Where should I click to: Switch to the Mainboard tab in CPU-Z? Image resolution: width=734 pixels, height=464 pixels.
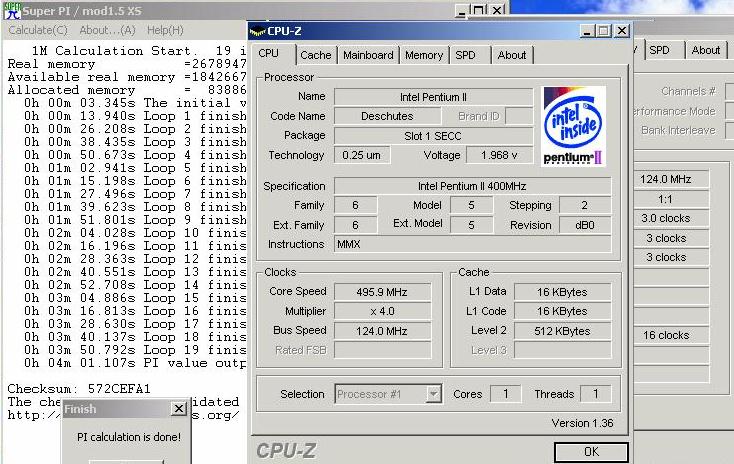click(x=368, y=55)
